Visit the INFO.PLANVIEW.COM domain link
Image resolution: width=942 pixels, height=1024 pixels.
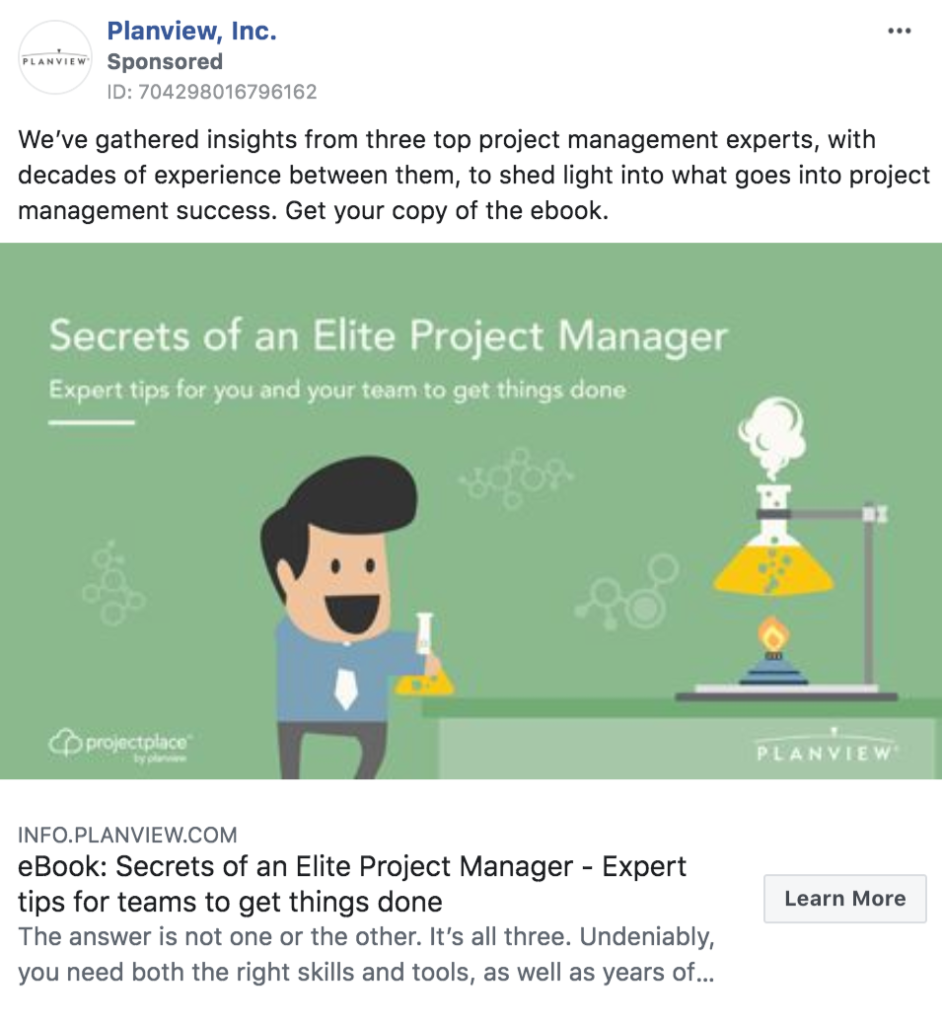click(127, 835)
